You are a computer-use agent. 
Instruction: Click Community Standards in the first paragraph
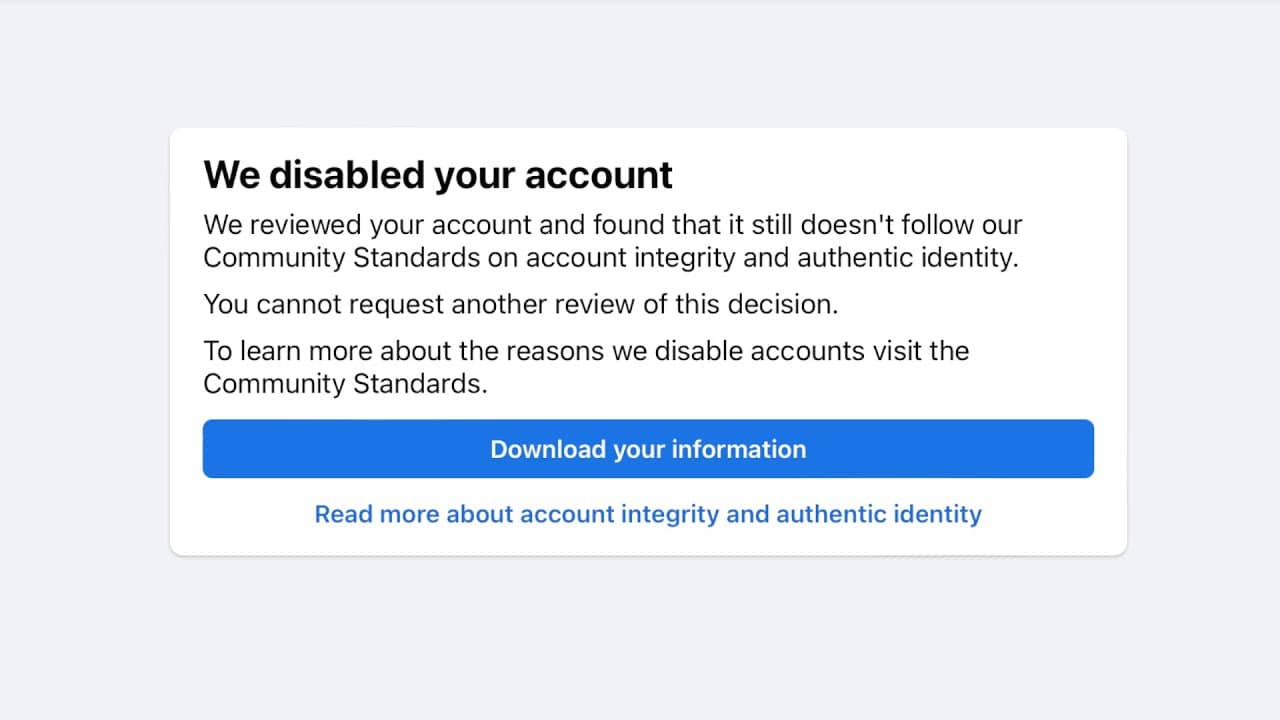point(342,258)
